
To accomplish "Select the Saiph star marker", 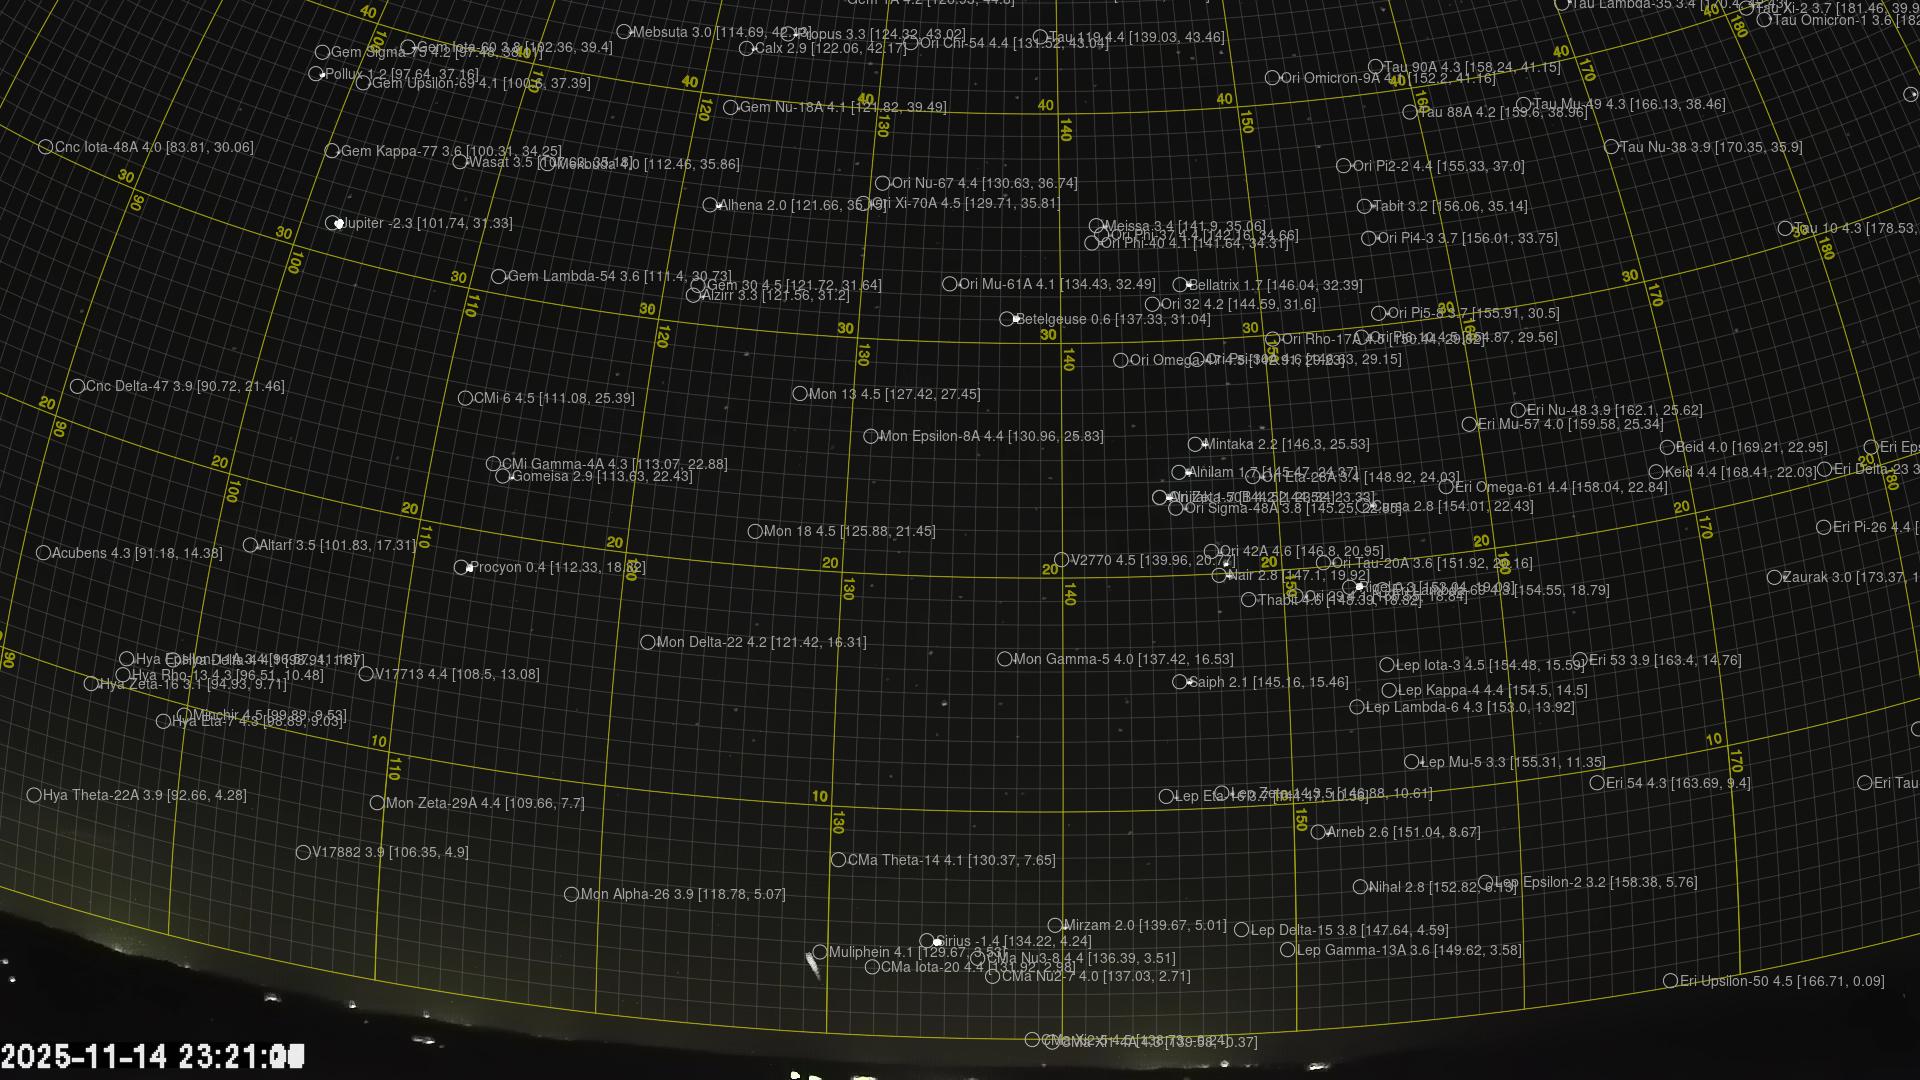I will point(1180,682).
